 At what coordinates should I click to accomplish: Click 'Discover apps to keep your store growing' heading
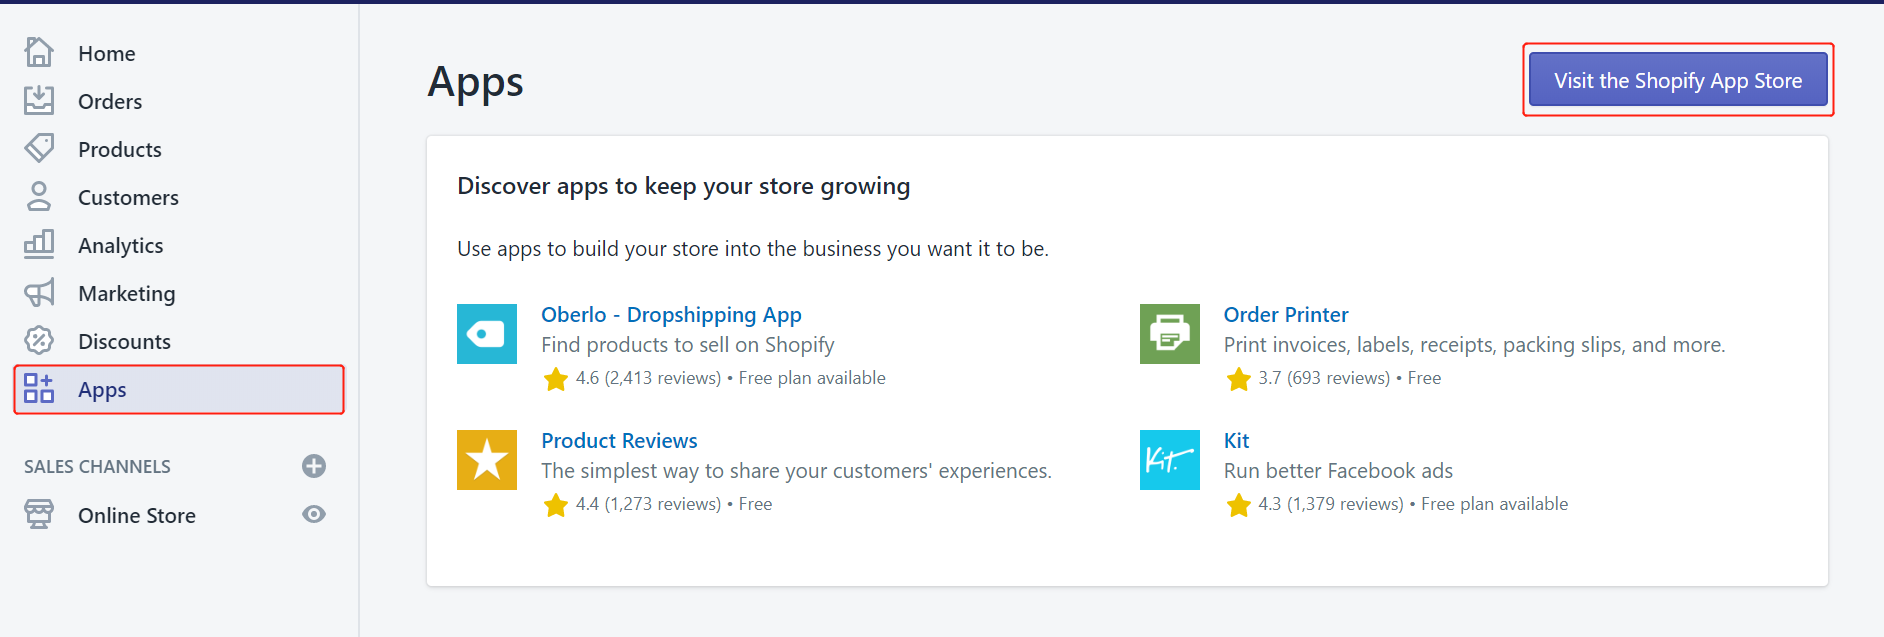click(x=684, y=187)
